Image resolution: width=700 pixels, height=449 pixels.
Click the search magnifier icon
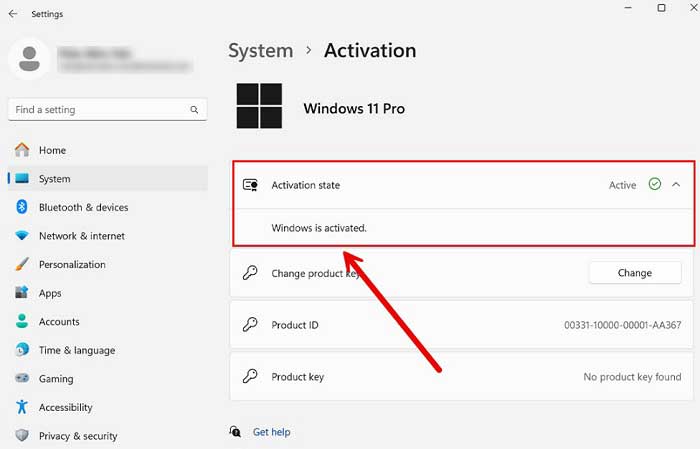pyautogui.click(x=194, y=110)
